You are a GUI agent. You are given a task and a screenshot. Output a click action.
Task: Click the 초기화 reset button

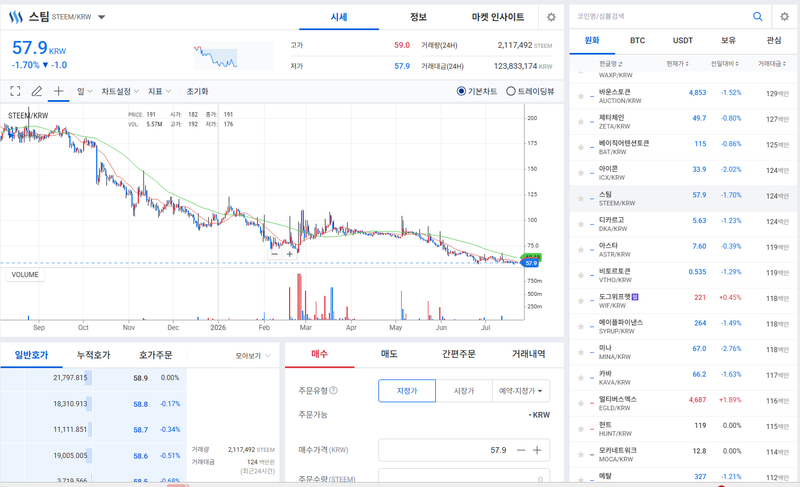(197, 91)
